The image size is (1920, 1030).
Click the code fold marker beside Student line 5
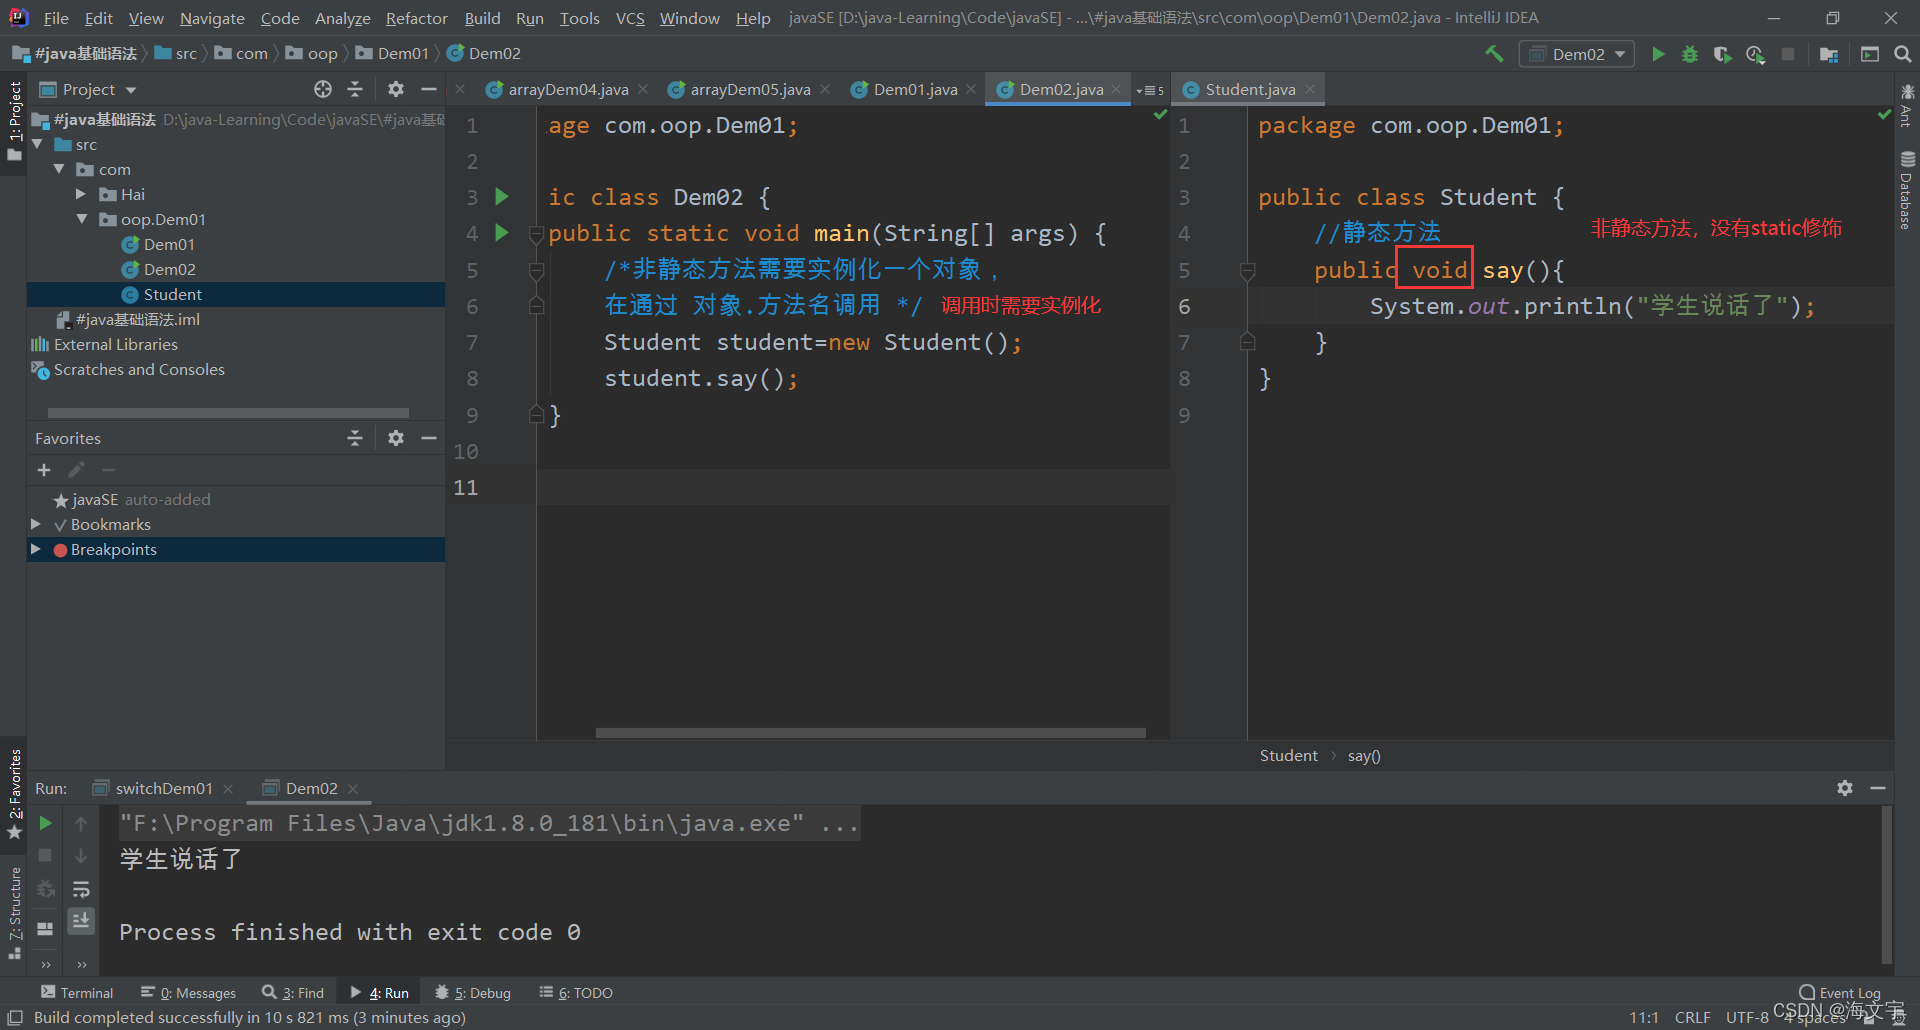pyautogui.click(x=1247, y=270)
